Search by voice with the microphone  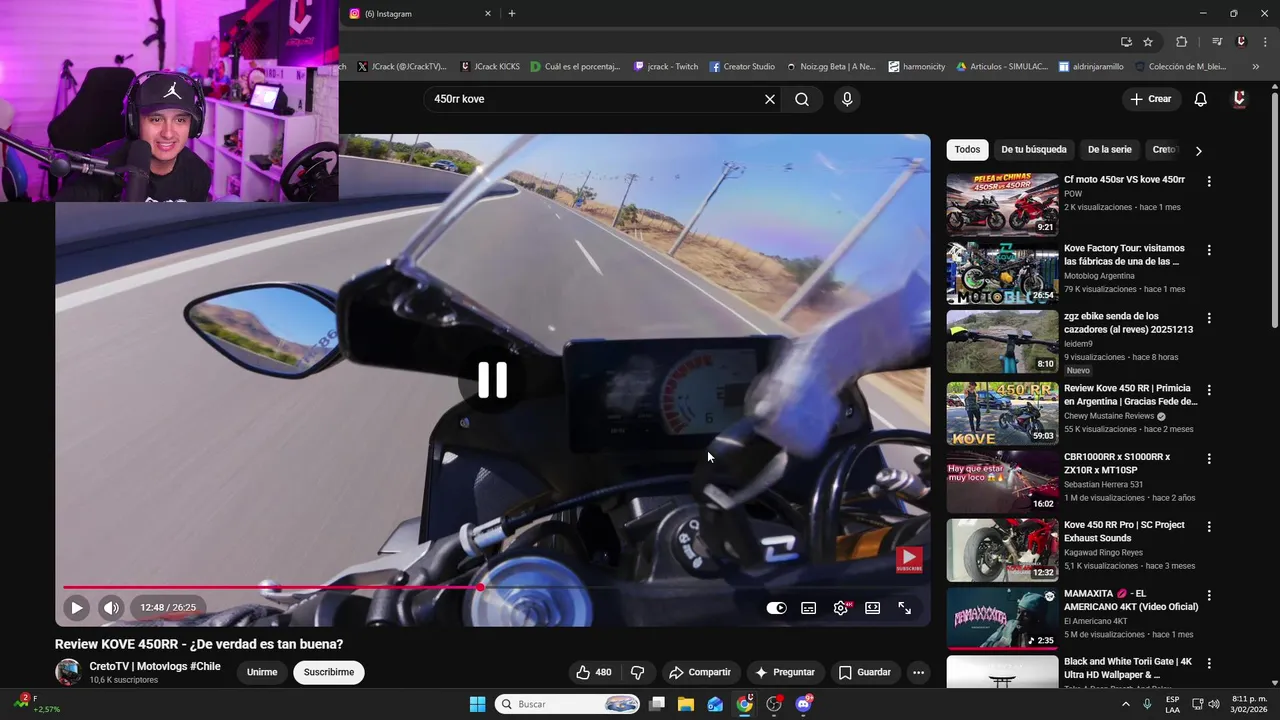(x=847, y=99)
